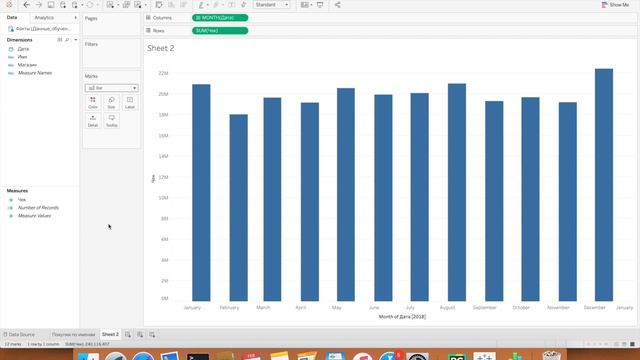Viewport: 640px width, 360px height.
Task: Click the New Data Source toolbar icon
Action: [x=63, y=5]
